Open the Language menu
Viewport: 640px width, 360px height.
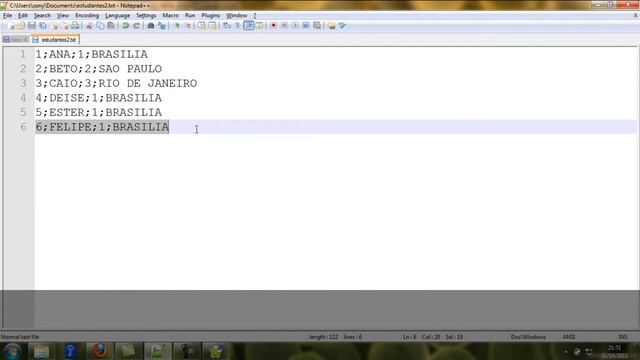click(118, 16)
